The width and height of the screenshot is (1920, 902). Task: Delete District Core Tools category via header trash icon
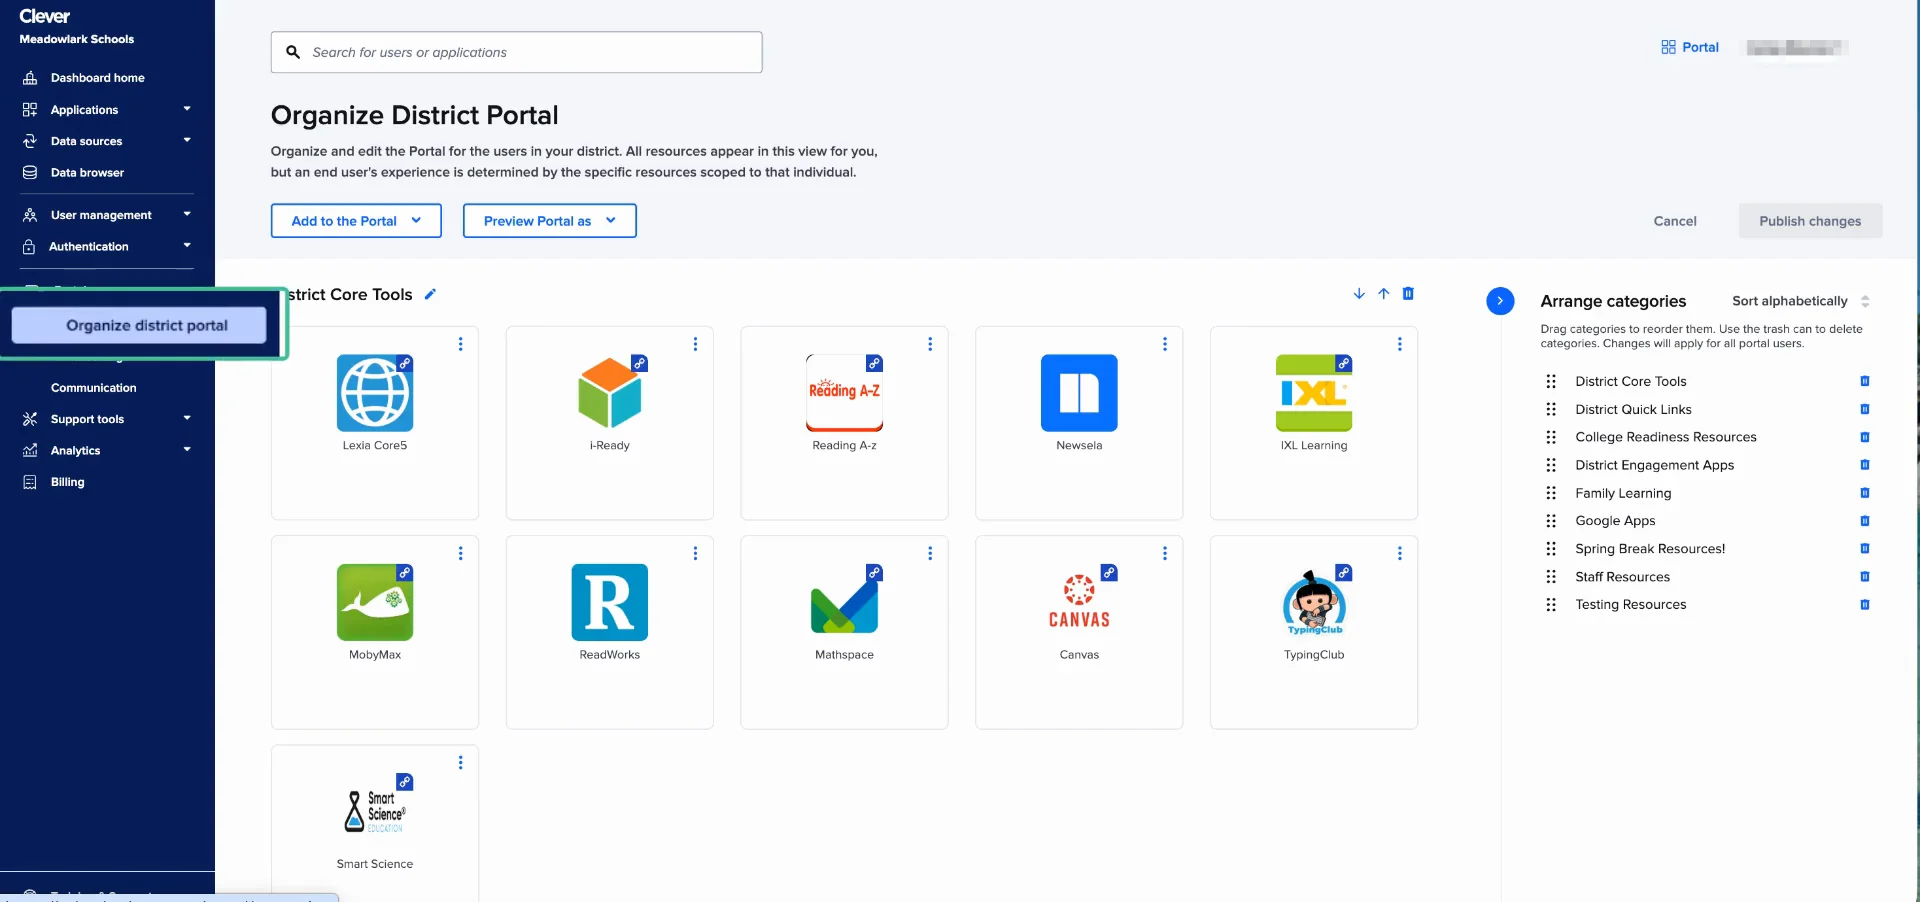[1408, 294]
